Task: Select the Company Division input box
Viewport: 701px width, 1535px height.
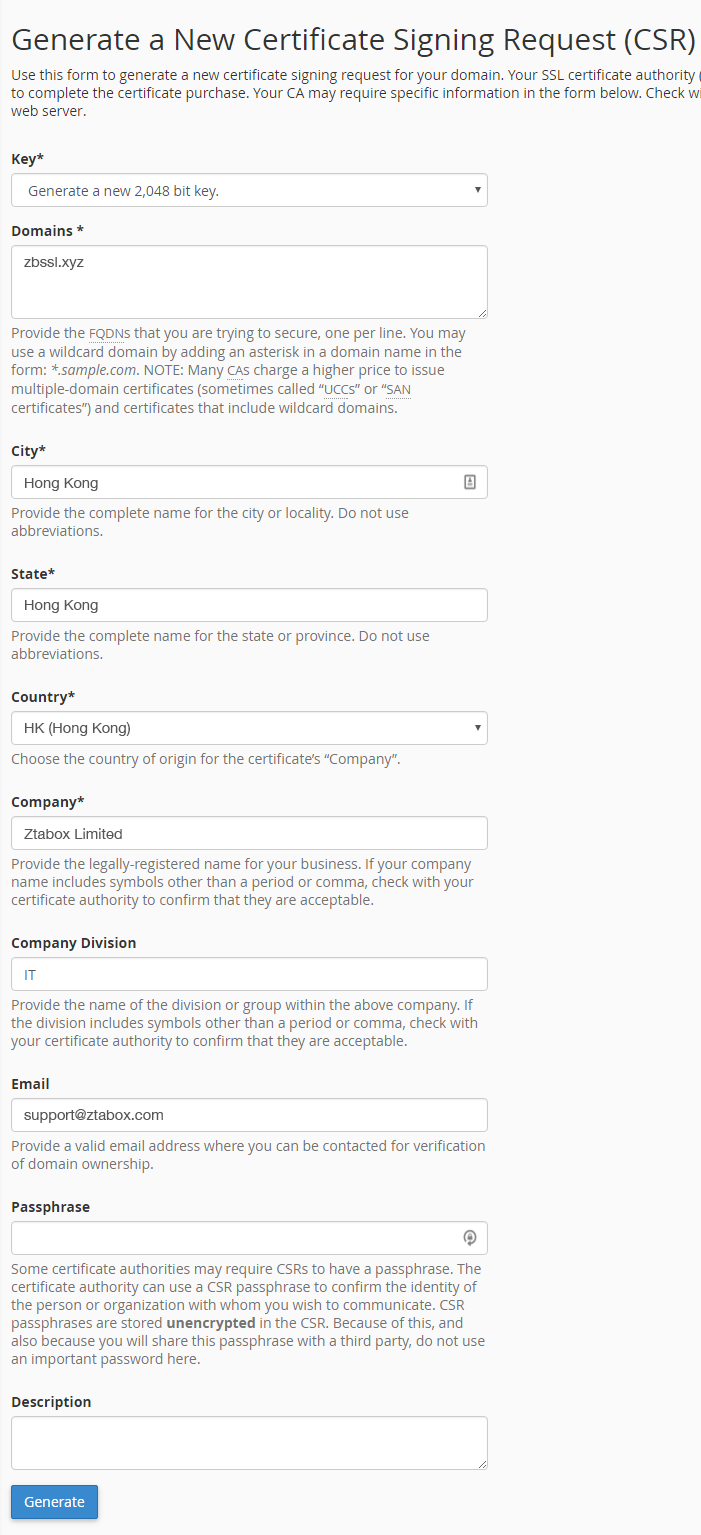Action: pyautogui.click(x=249, y=974)
